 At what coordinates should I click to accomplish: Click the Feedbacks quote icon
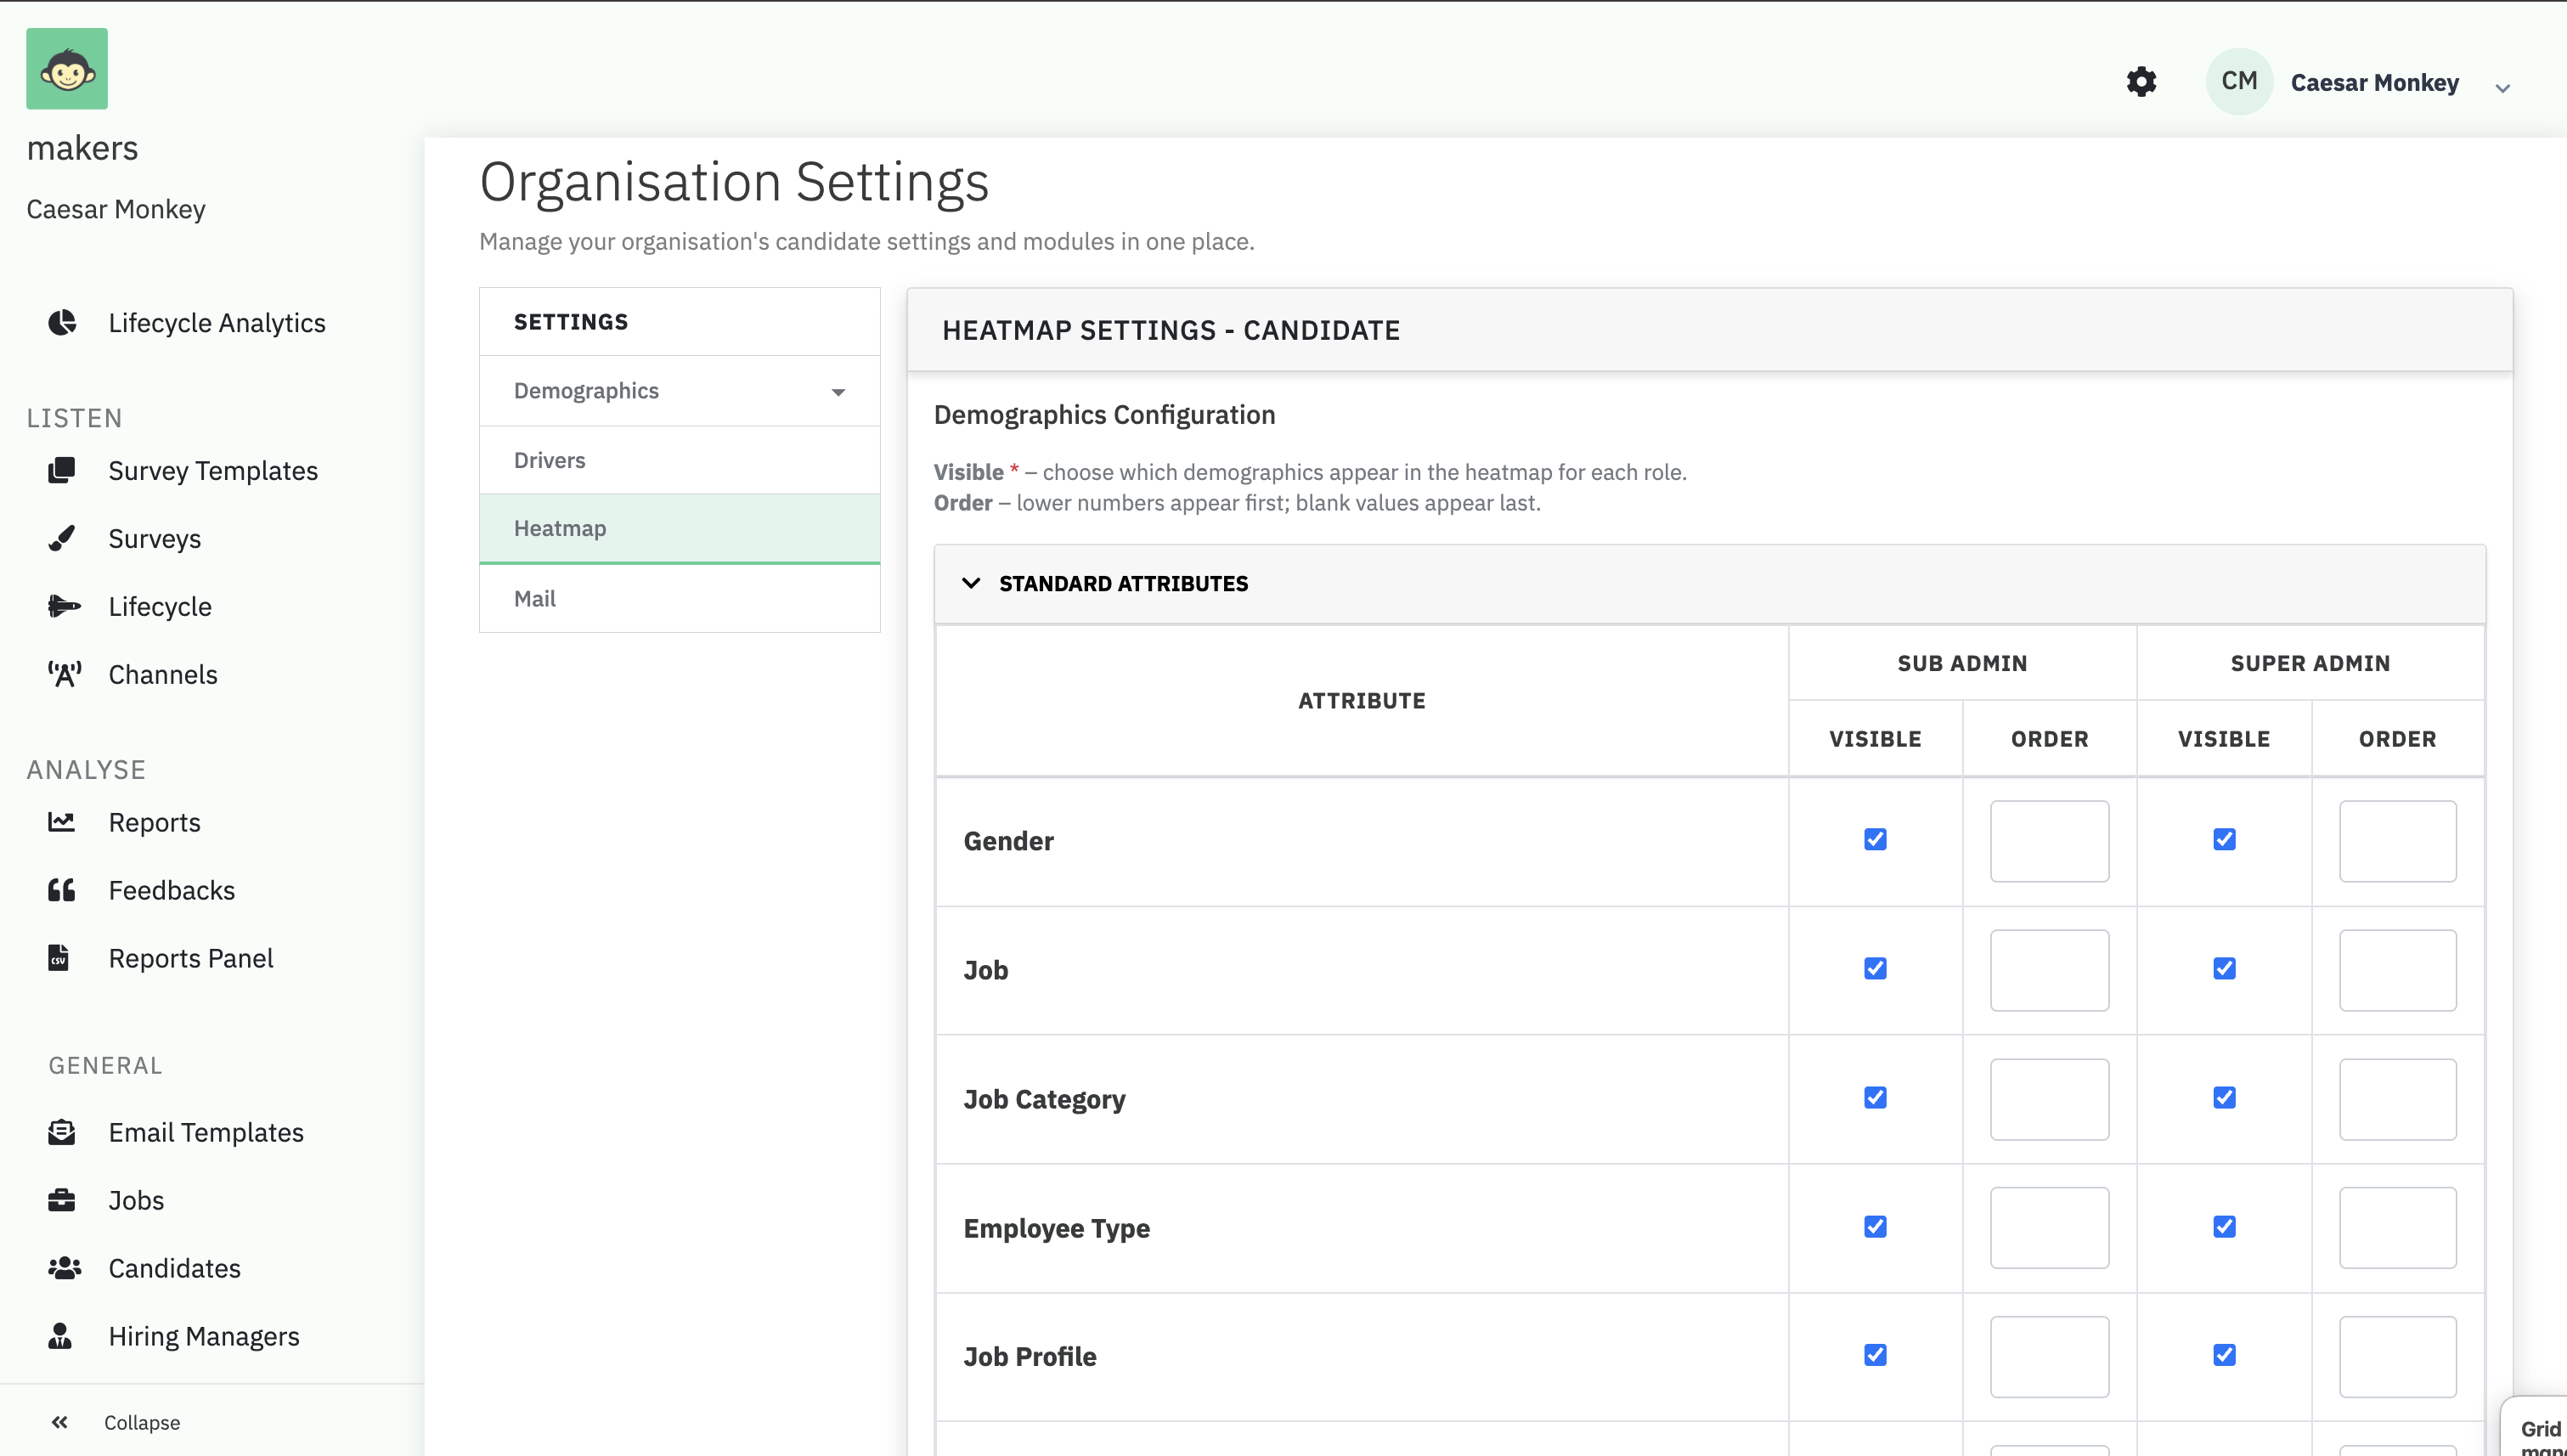[x=62, y=890]
